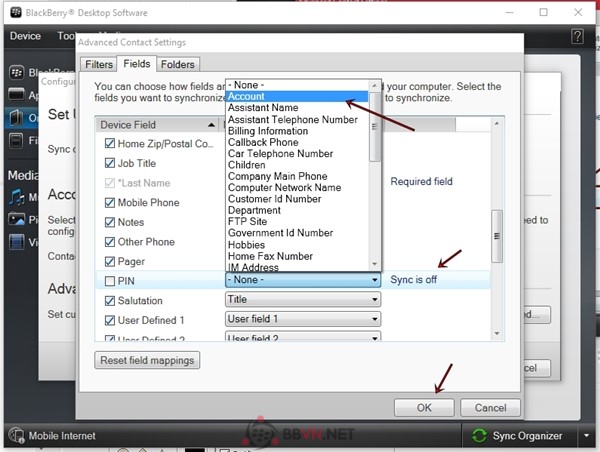
Task: Switch to the Filters tab
Action: 98,64
